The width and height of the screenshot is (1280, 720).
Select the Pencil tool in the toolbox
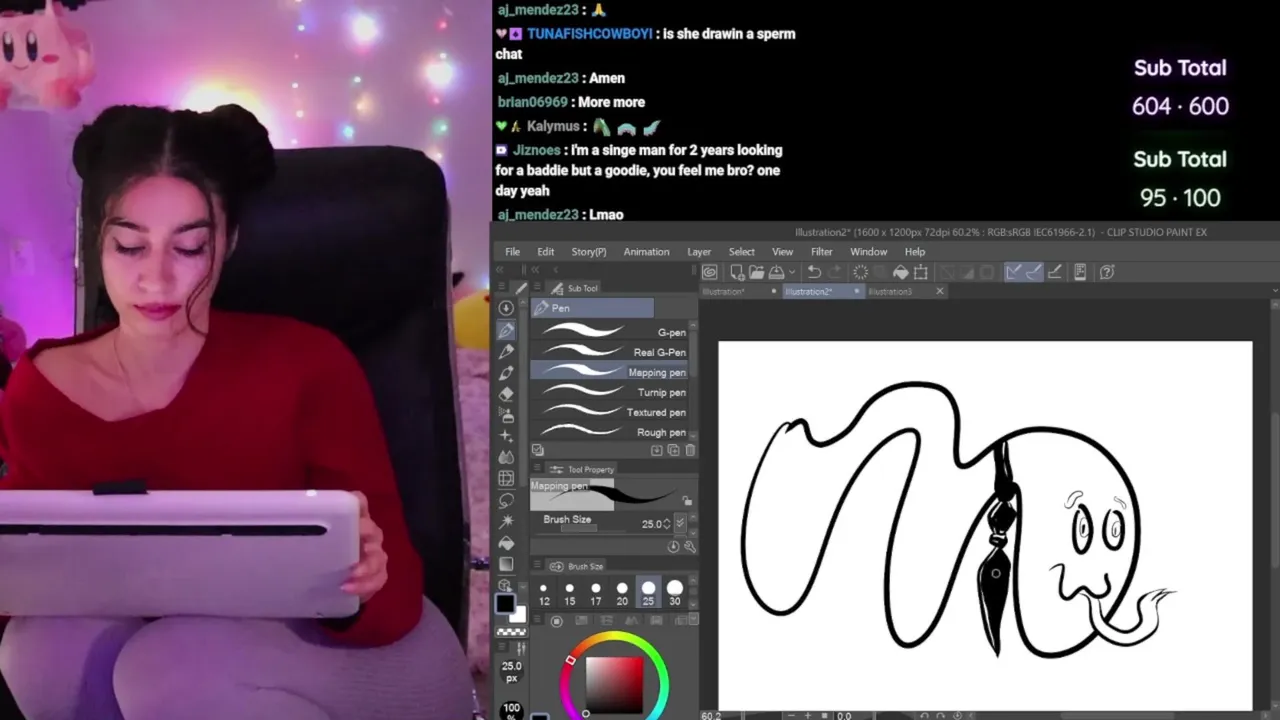click(x=506, y=351)
